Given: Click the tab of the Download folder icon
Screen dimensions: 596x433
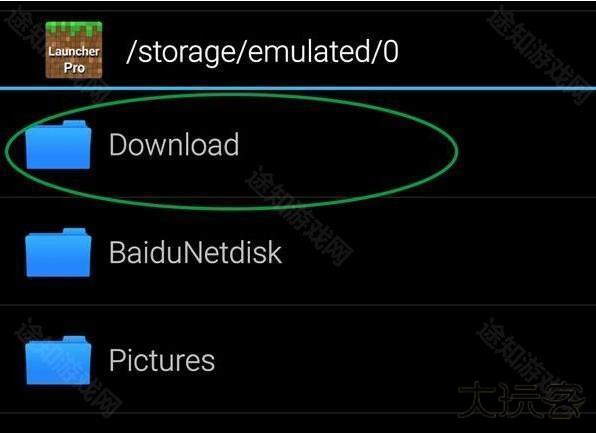Looking at the screenshot, I should (74, 124).
